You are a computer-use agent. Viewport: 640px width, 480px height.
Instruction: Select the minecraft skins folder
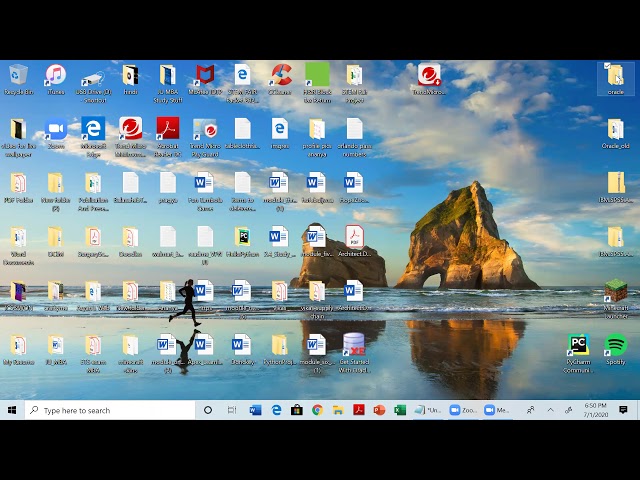tap(131, 353)
